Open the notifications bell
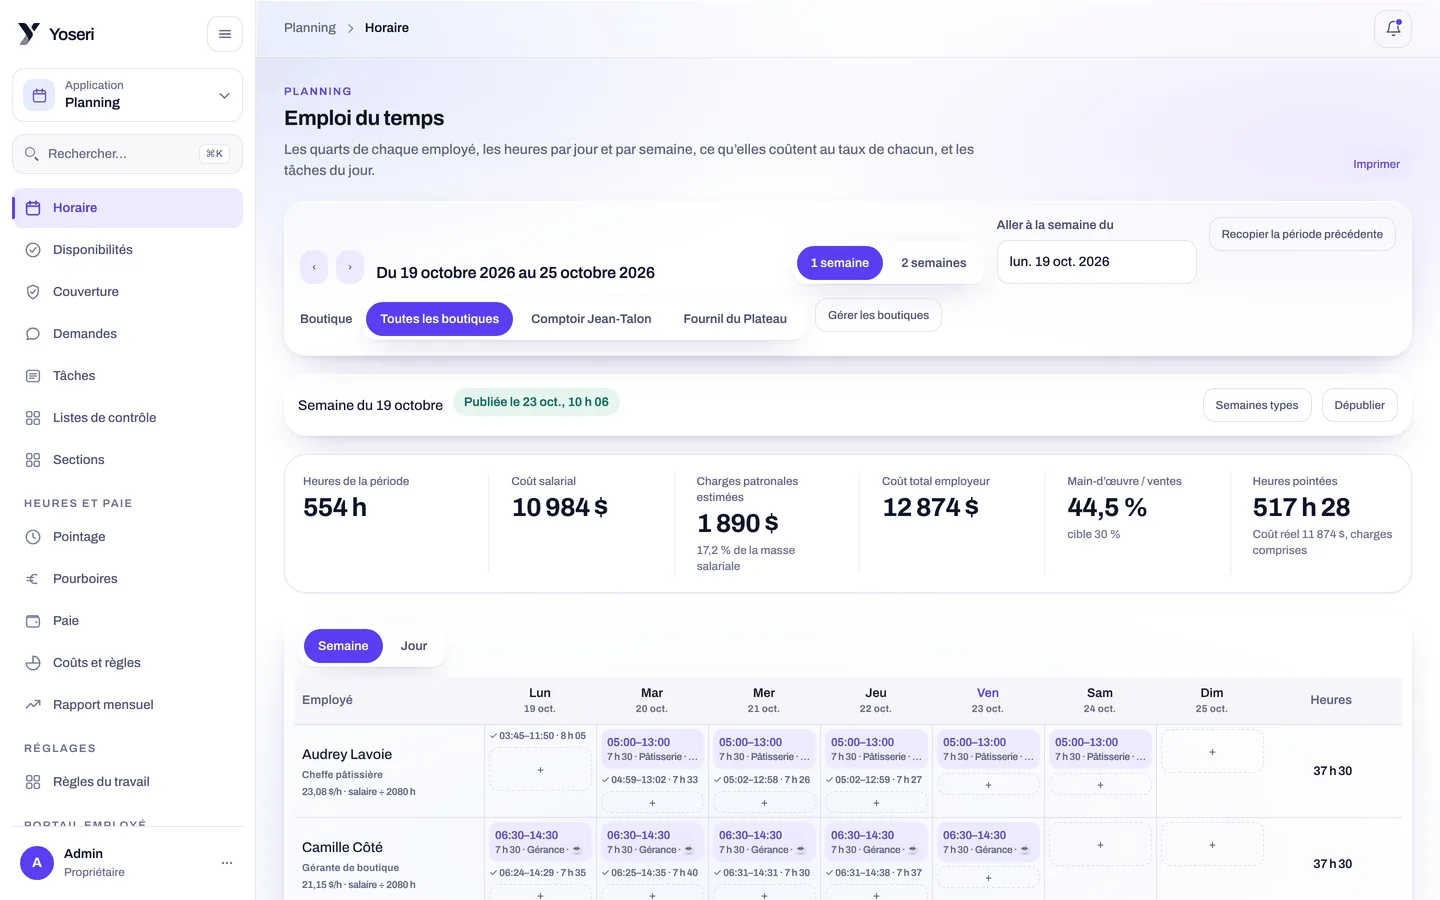The width and height of the screenshot is (1440, 900). click(1393, 28)
